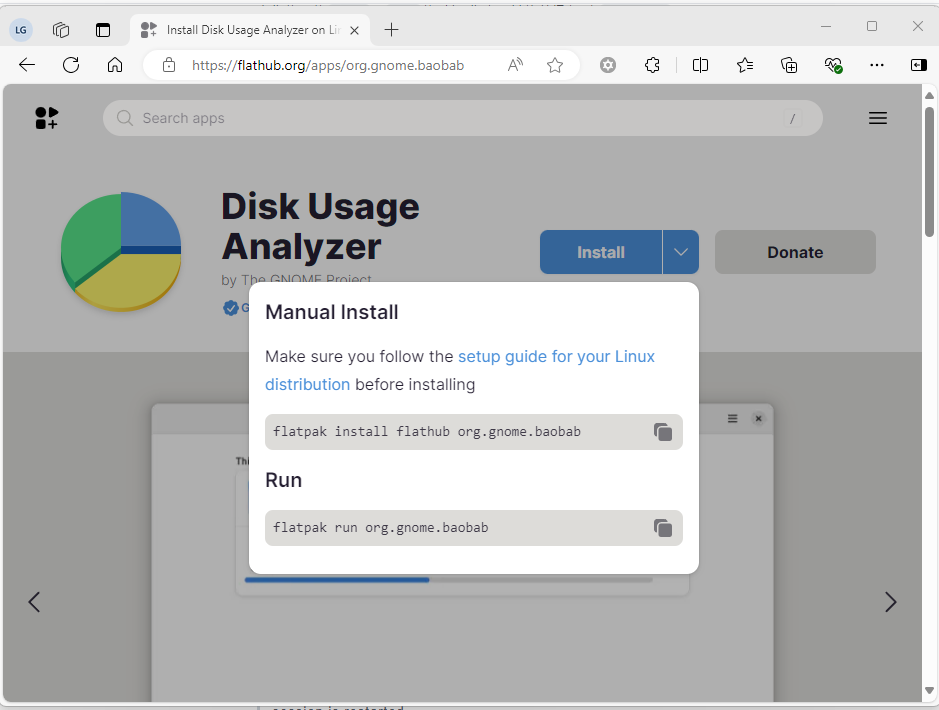Copy the flatpak run command

click(663, 527)
